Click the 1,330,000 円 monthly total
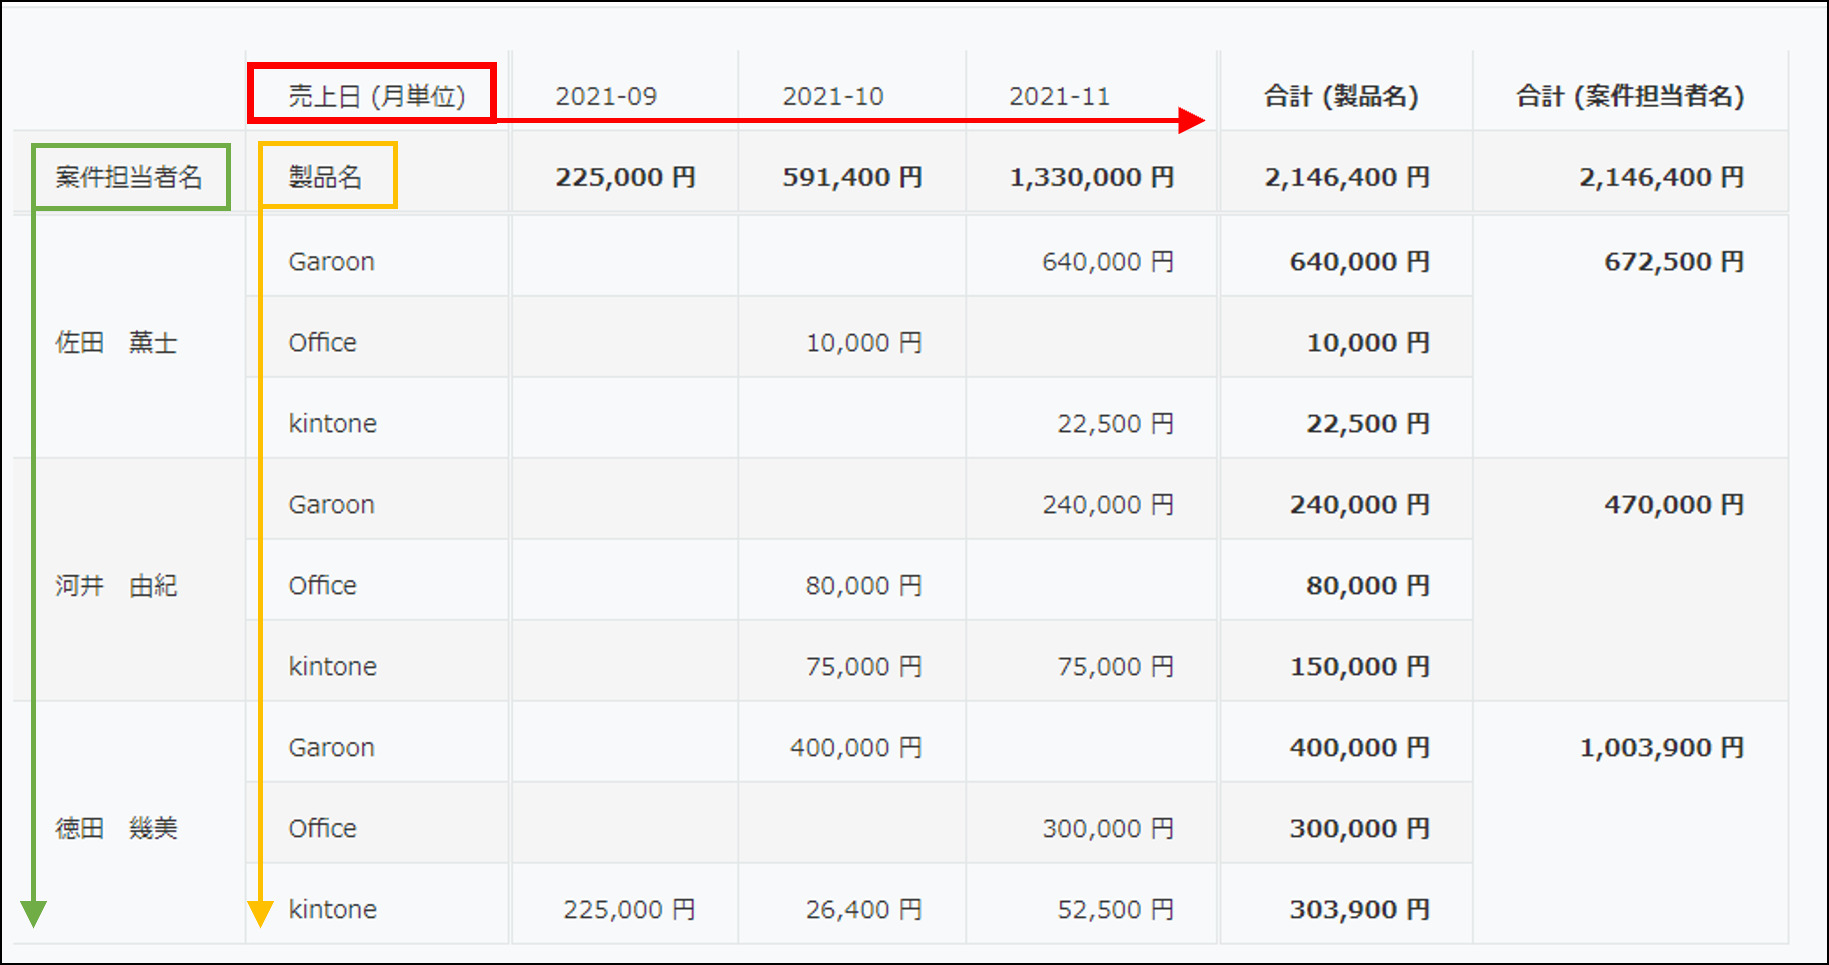The width and height of the screenshot is (1829, 965). pyautogui.click(x=1092, y=177)
